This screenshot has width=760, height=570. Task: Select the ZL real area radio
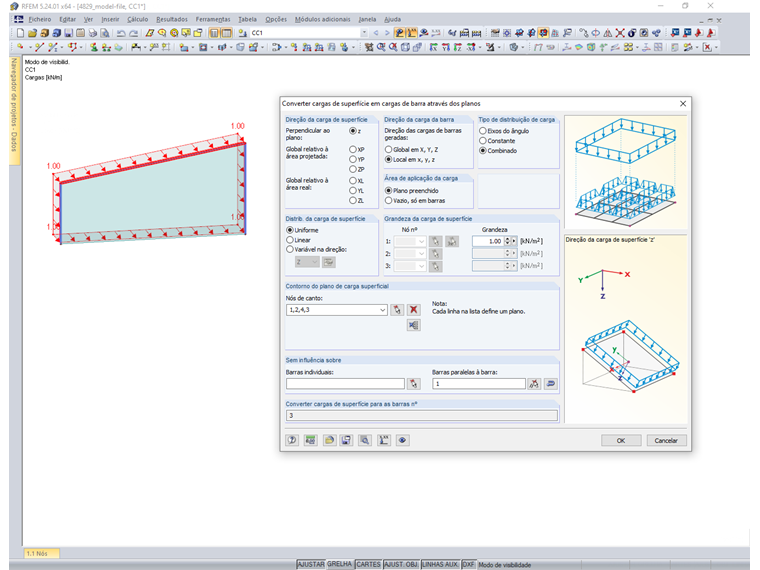coord(353,201)
